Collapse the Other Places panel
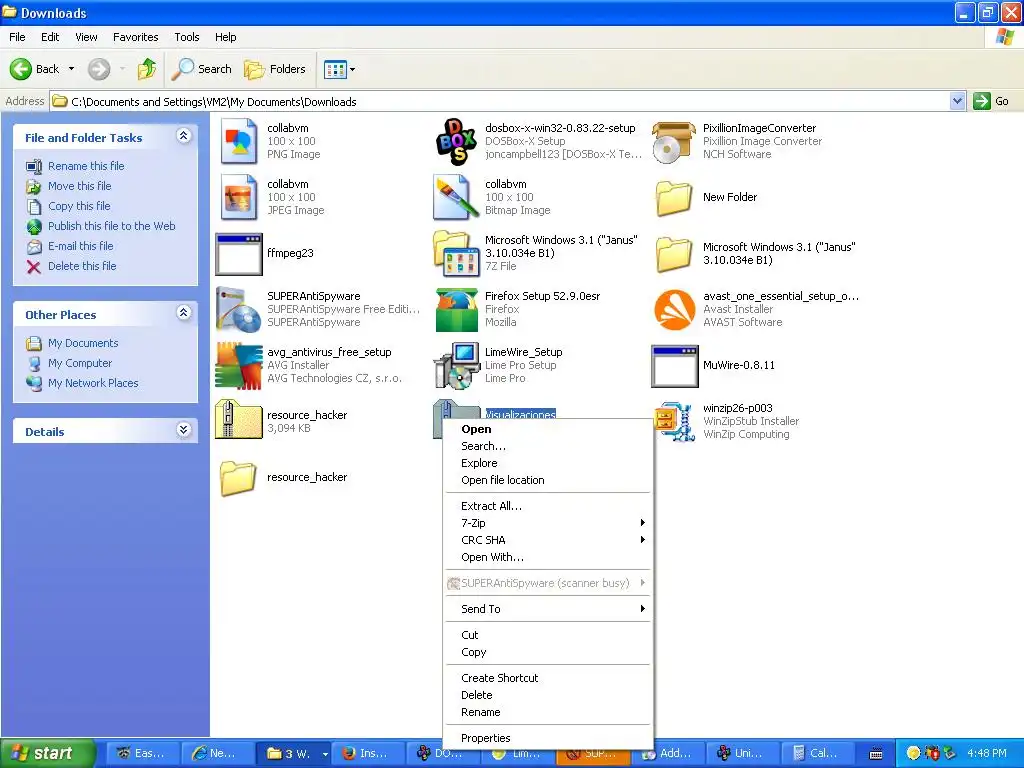Viewport: 1024px width, 768px height. tap(184, 313)
